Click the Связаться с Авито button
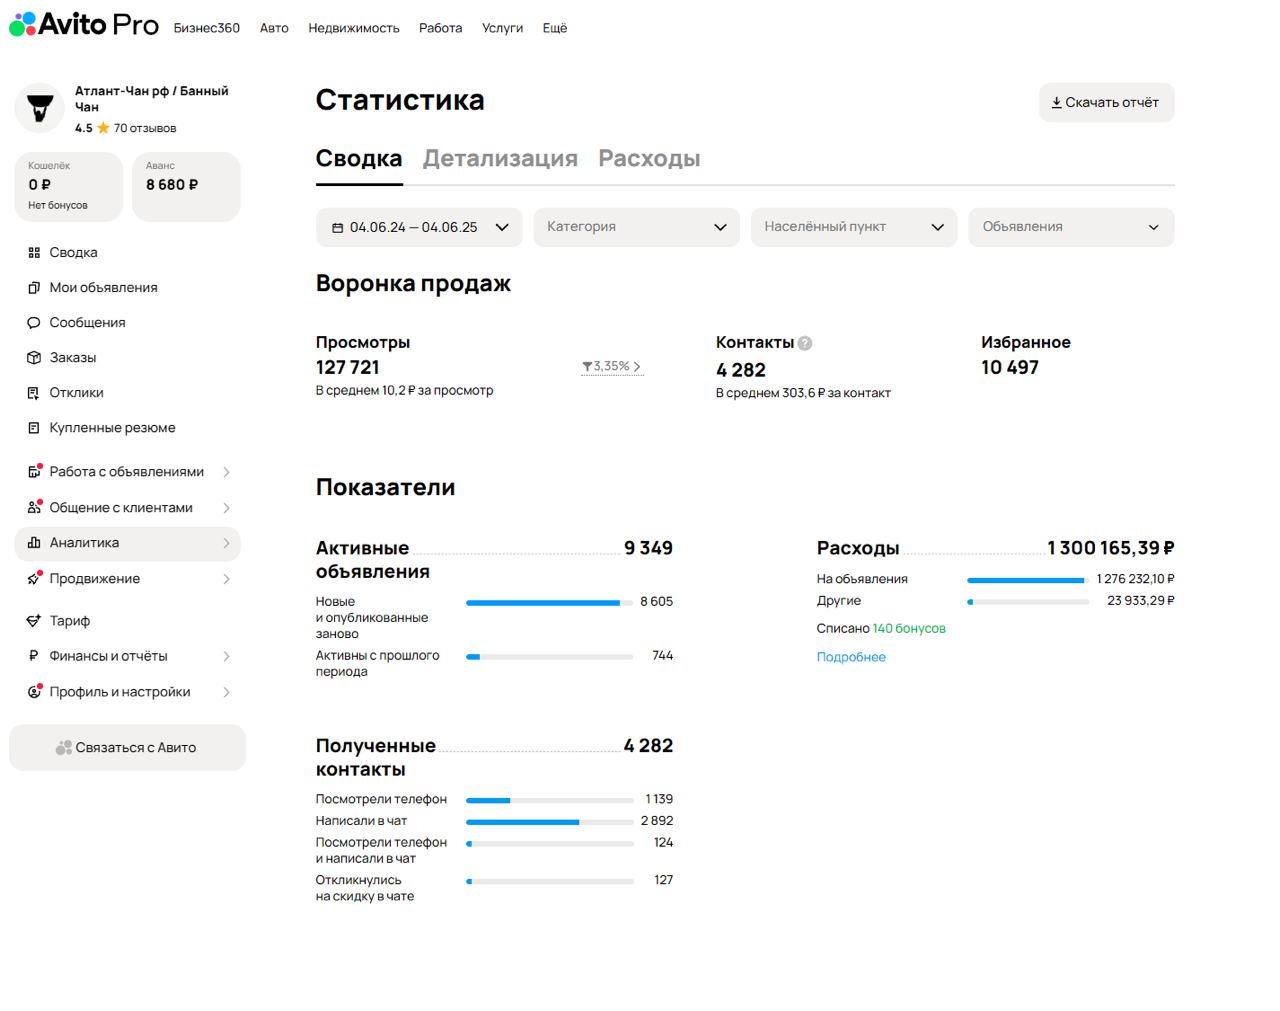The height and width of the screenshot is (1011, 1280). [127, 748]
